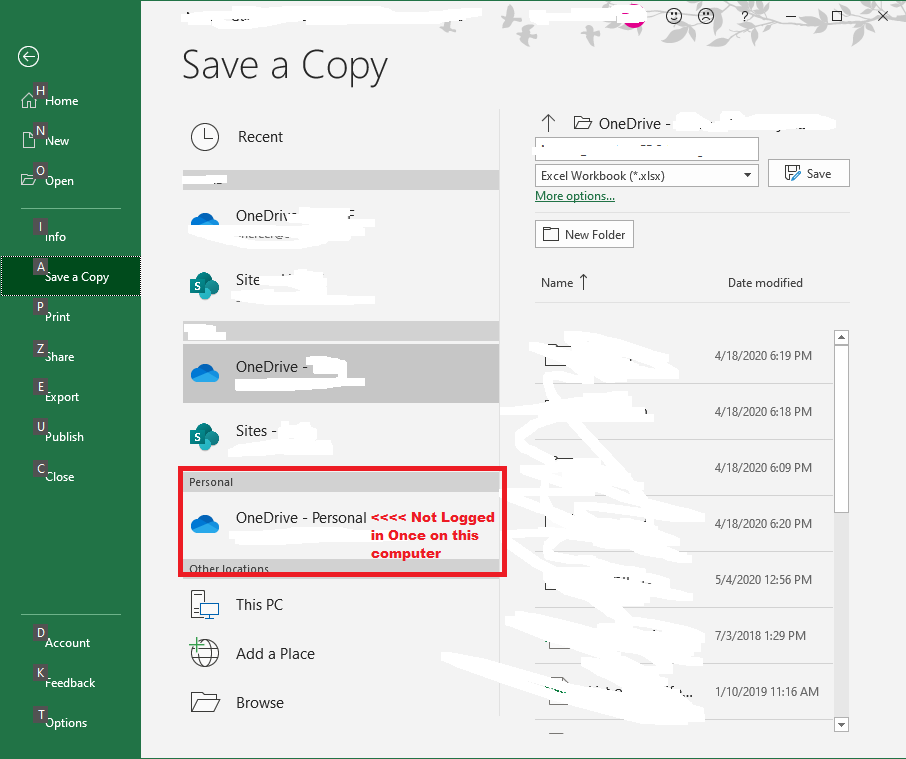Click the file list scroll up arrow

coord(841,337)
